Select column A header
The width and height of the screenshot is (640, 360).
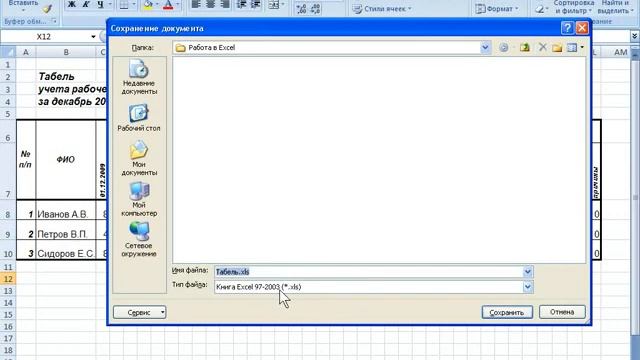click(x=26, y=52)
